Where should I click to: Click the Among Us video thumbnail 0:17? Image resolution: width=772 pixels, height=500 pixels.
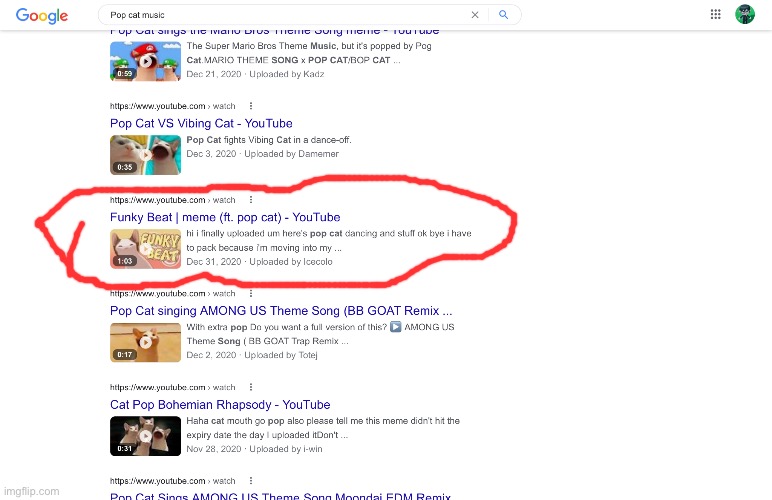tap(145, 342)
